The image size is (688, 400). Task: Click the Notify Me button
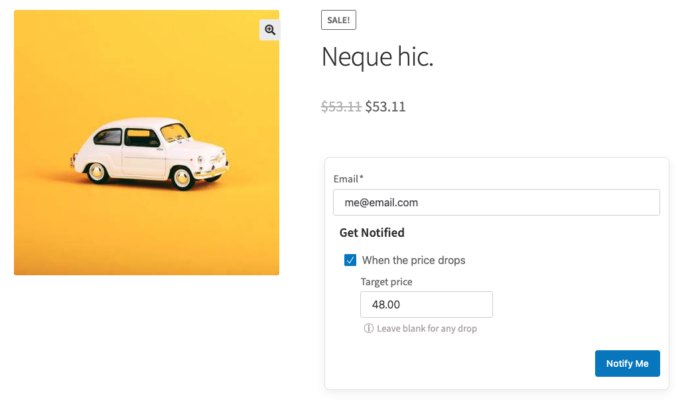pos(627,363)
